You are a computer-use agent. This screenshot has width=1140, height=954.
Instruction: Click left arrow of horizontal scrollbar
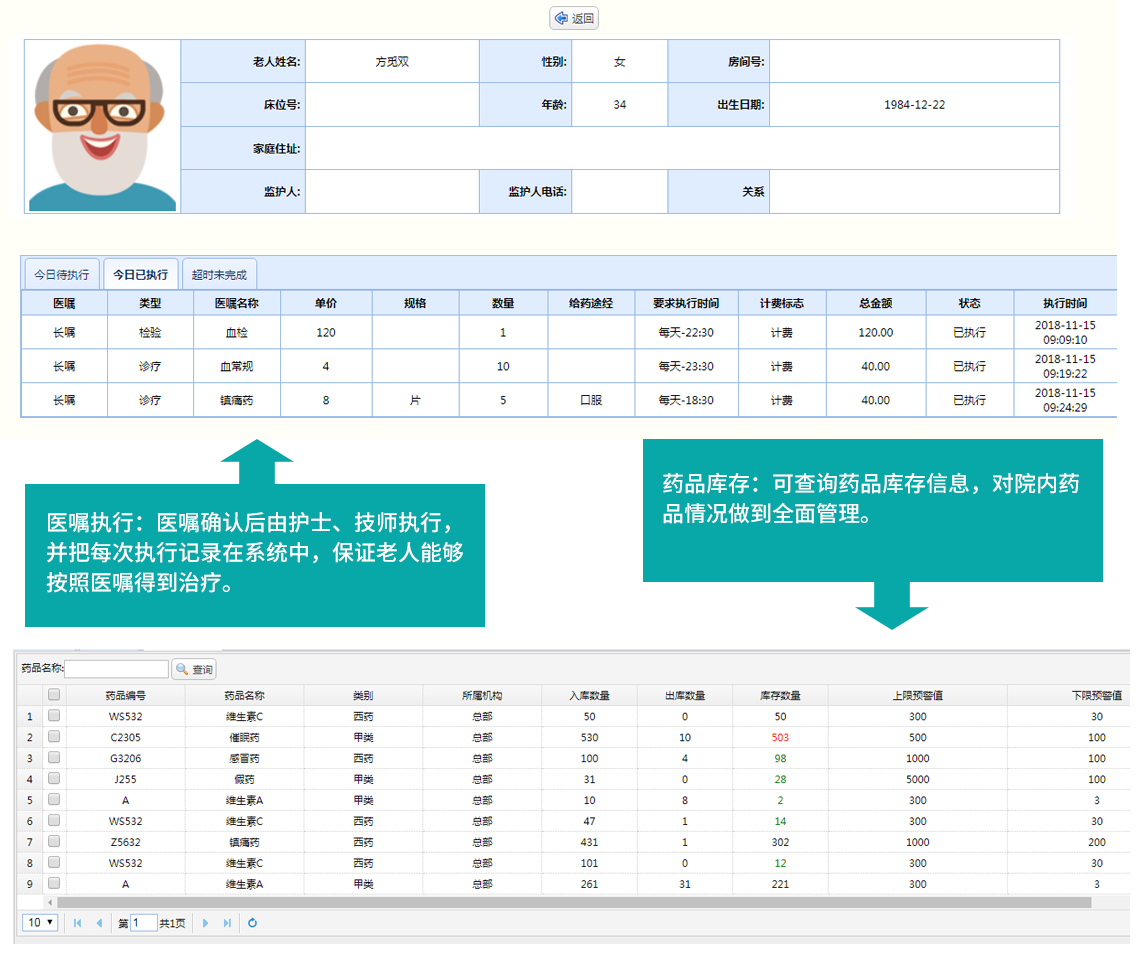pyautogui.click(x=49, y=902)
